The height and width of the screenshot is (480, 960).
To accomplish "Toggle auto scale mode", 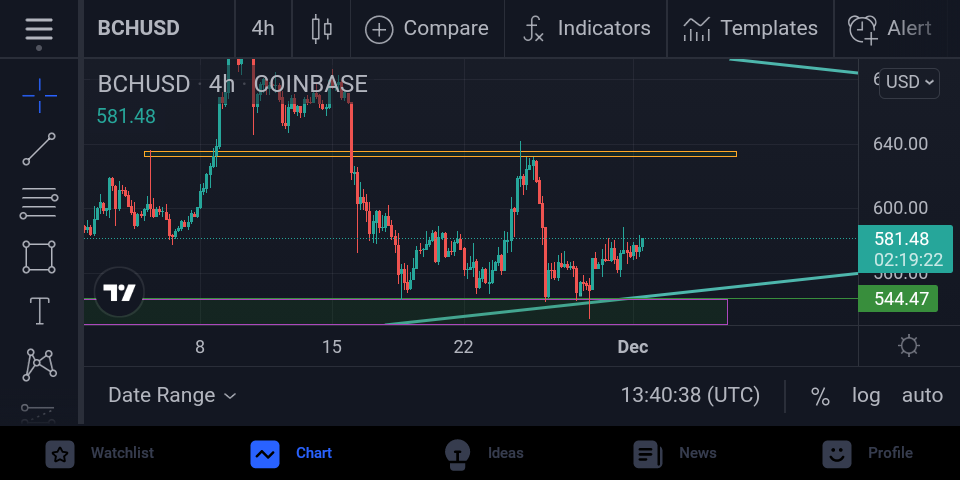I will 922,396.
